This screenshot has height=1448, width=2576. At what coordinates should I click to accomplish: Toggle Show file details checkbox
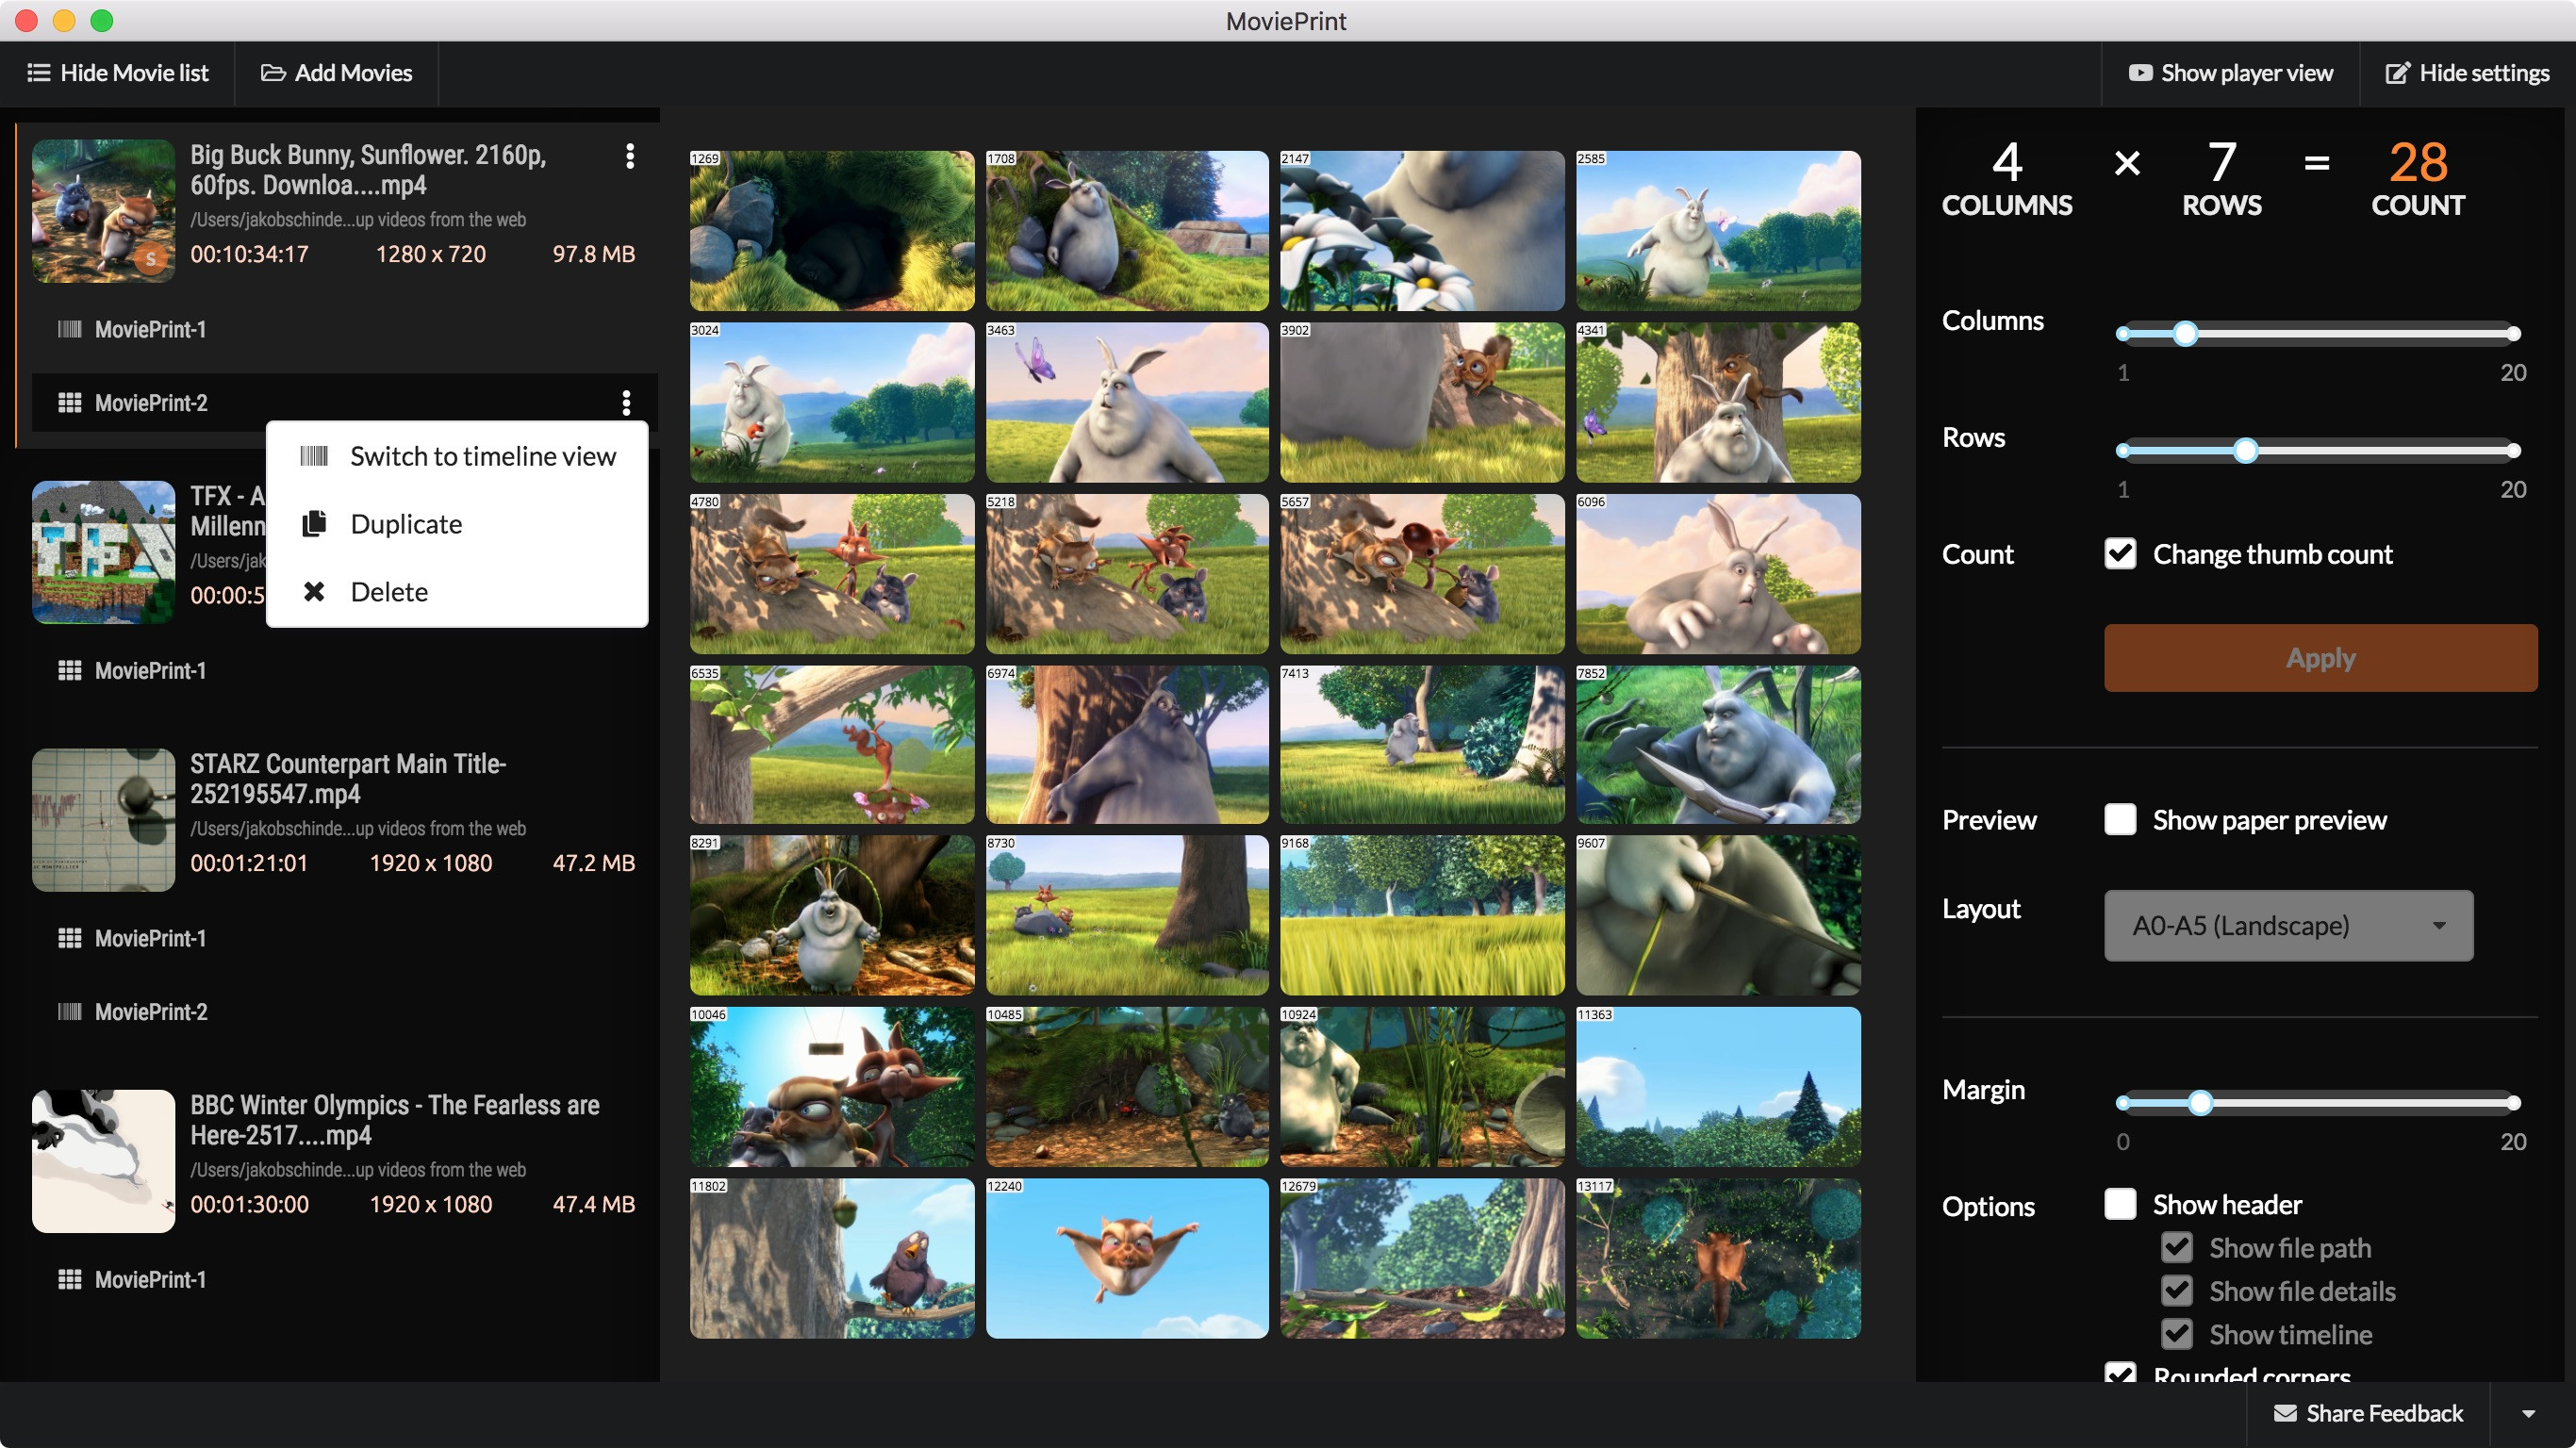point(2177,1290)
